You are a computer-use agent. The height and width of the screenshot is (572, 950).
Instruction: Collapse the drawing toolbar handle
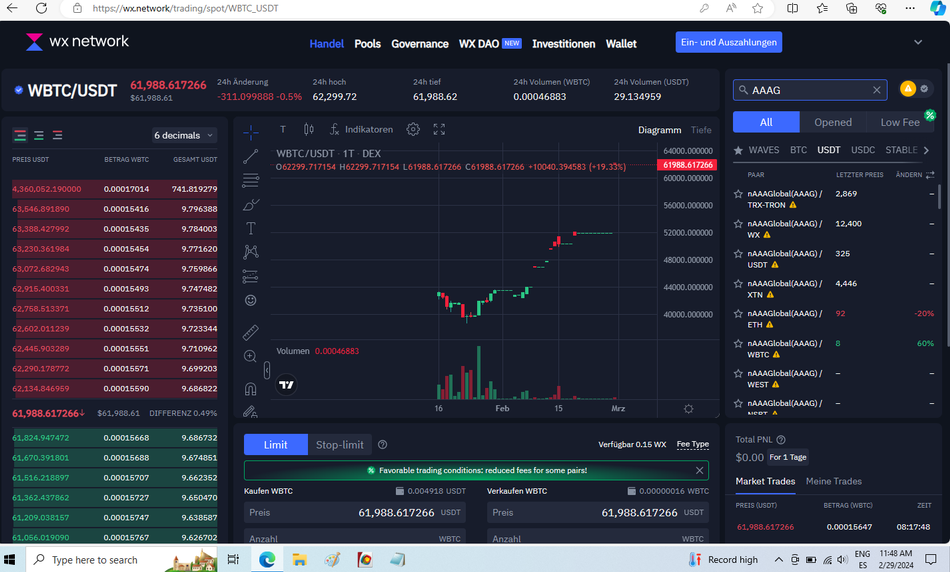[267, 370]
